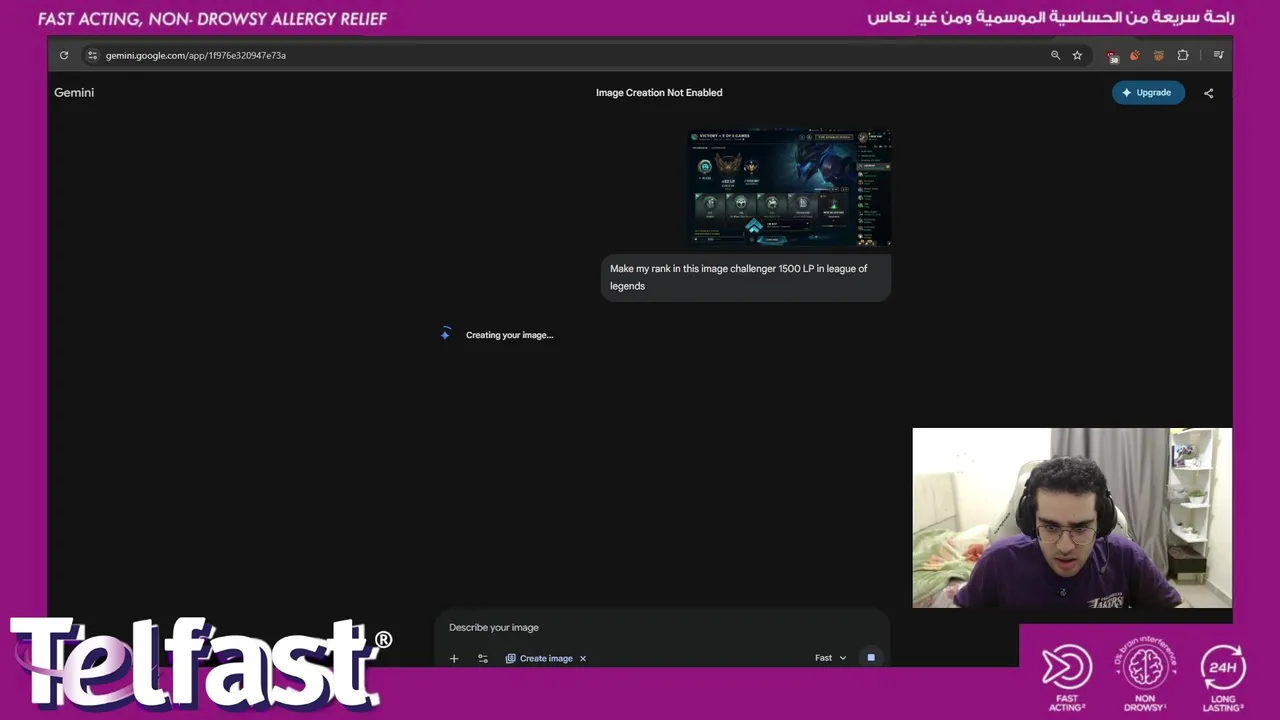
Task: Click the gemini.google.com address bar URL
Action: (196, 55)
